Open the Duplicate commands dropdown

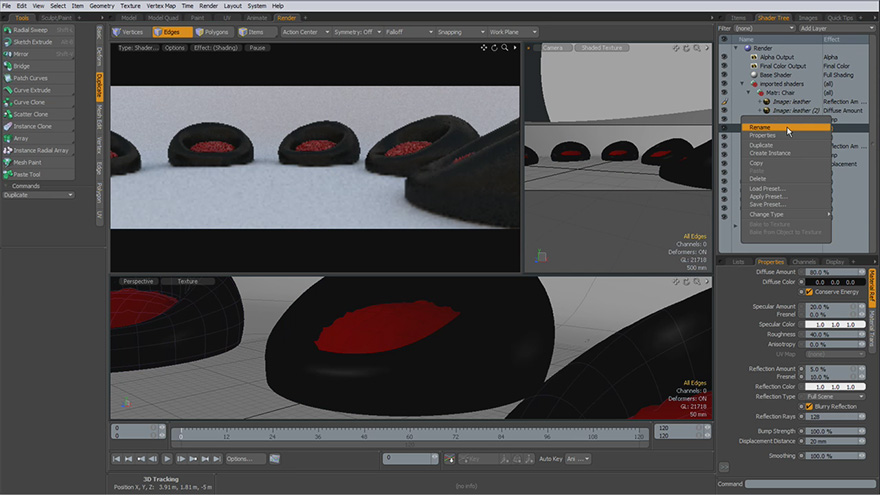38,195
